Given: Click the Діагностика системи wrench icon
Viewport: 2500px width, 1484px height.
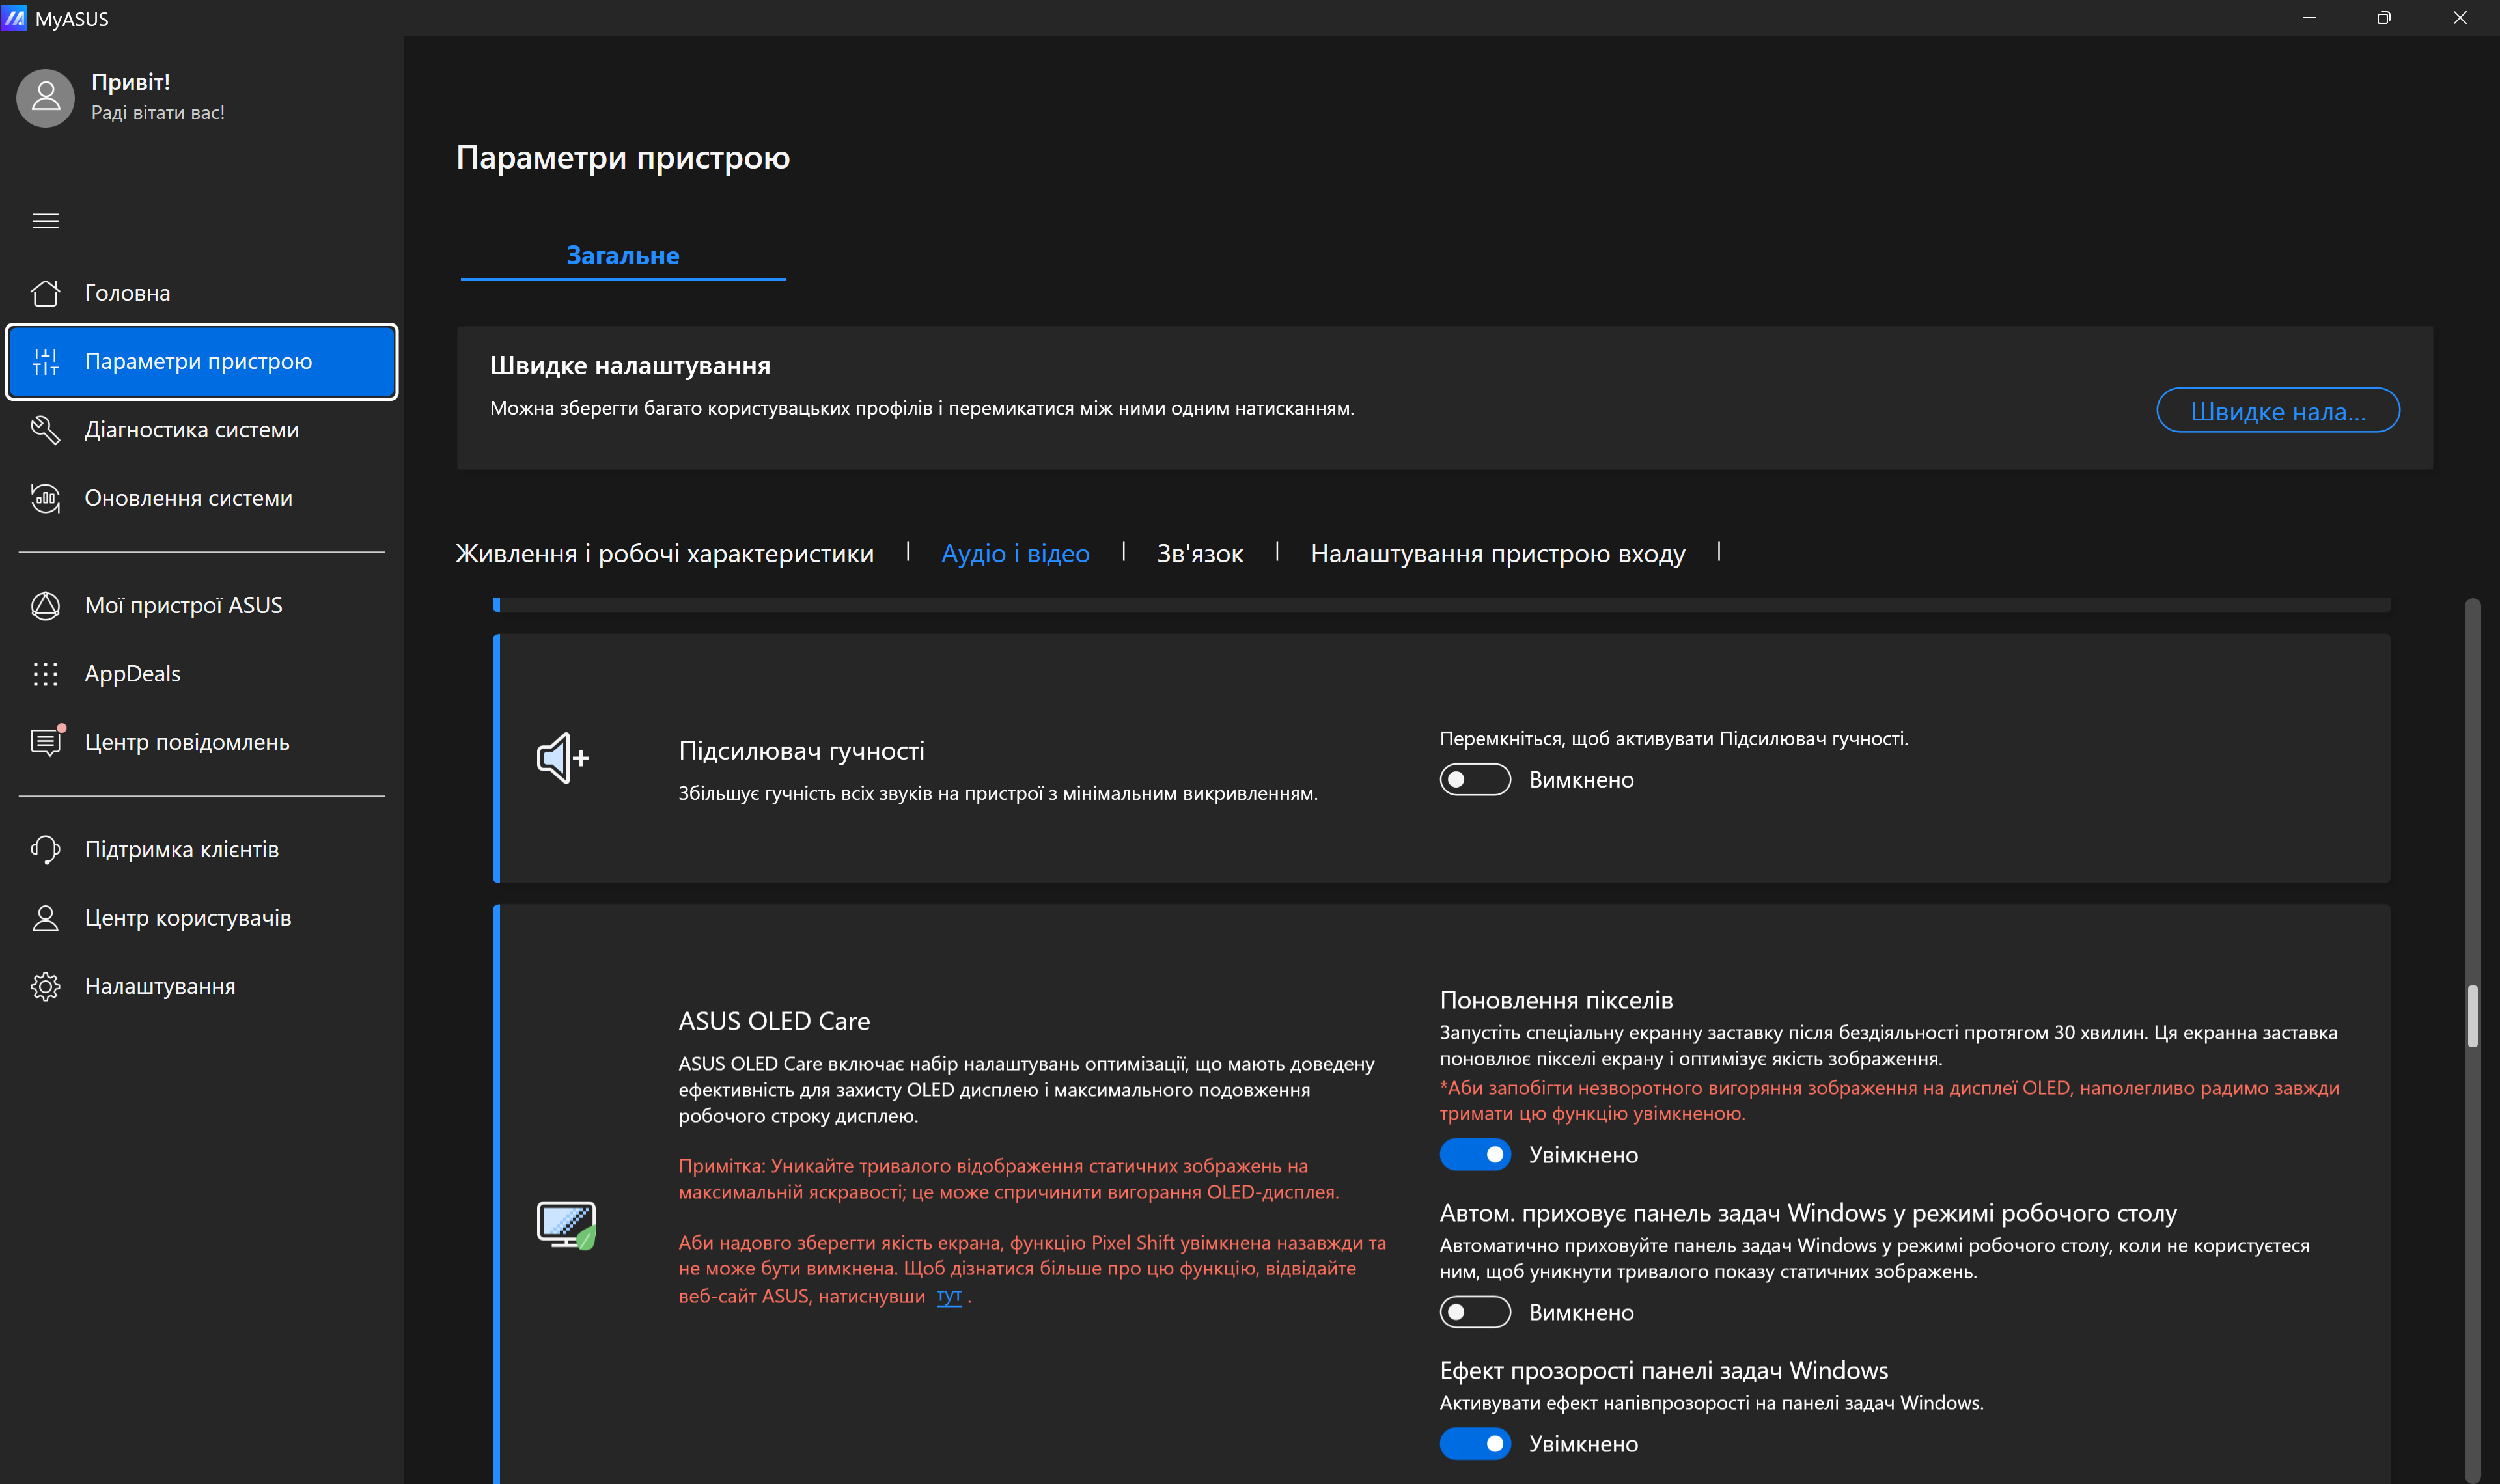Looking at the screenshot, I should (45, 430).
